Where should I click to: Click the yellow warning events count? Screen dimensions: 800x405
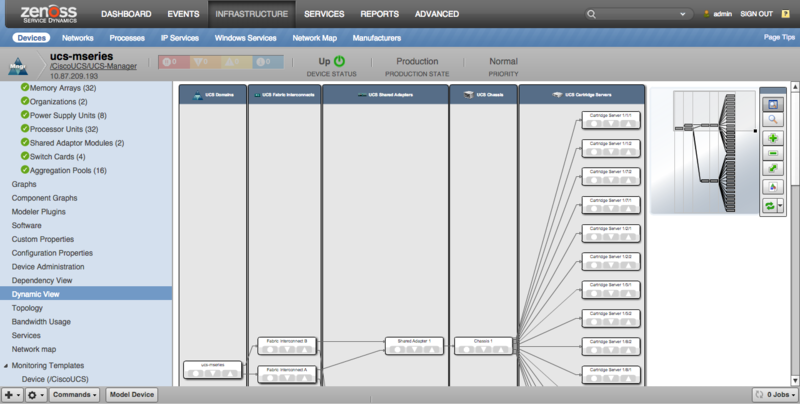pos(236,62)
